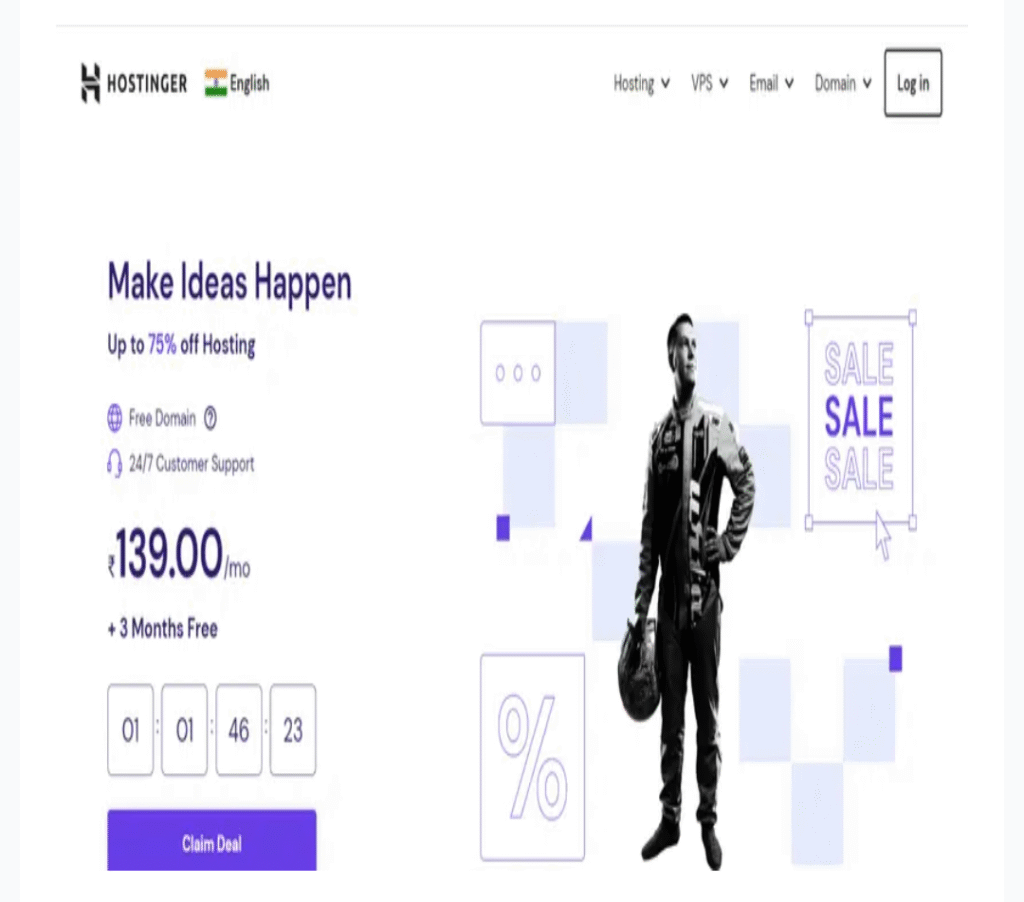
Task: Click the India flag icon
Action: click(x=216, y=83)
